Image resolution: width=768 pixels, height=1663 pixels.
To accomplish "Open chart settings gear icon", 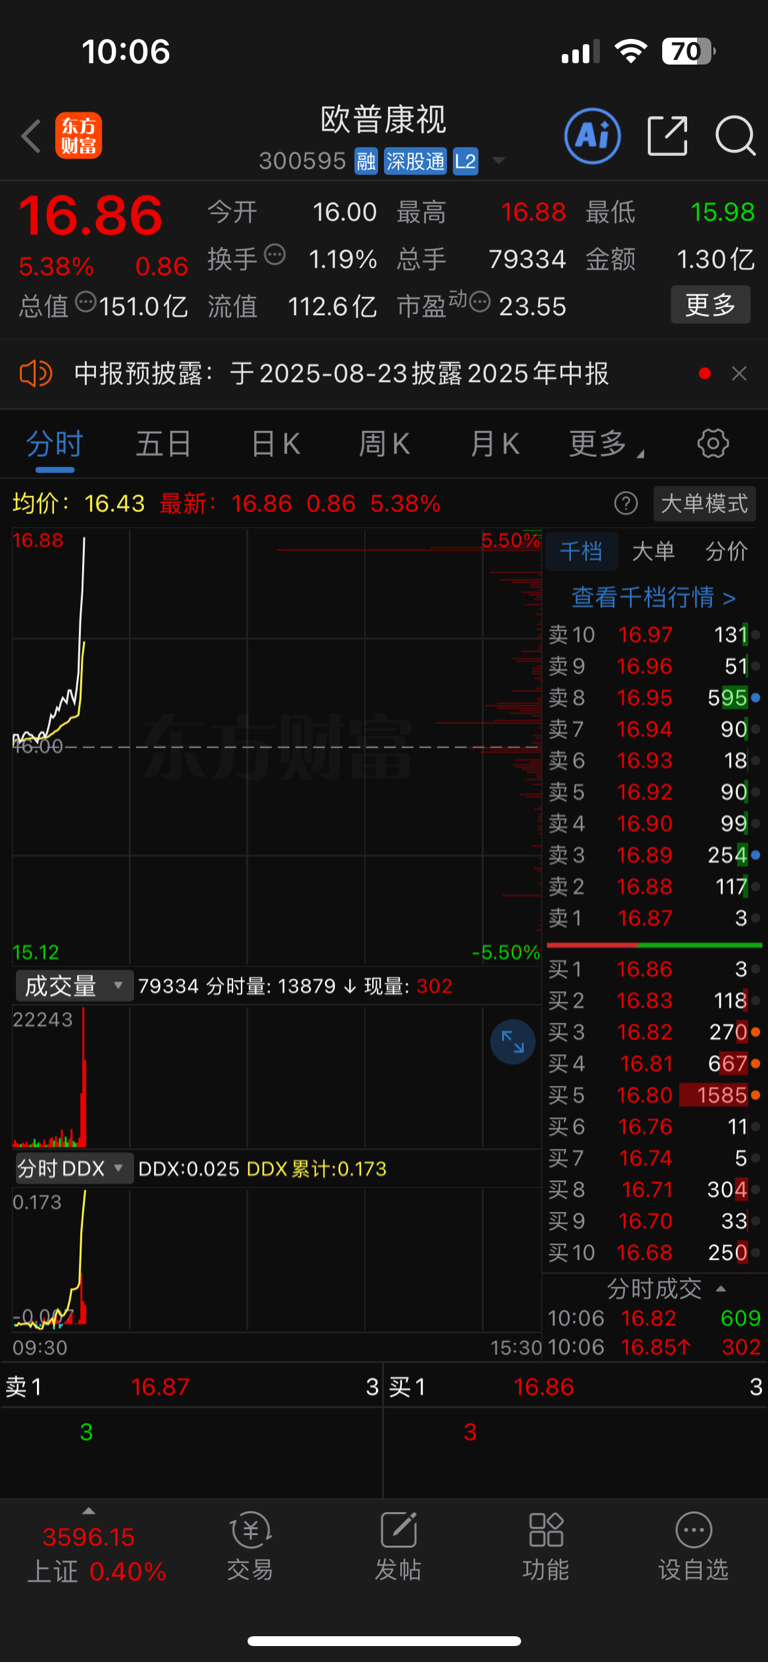I will [713, 443].
